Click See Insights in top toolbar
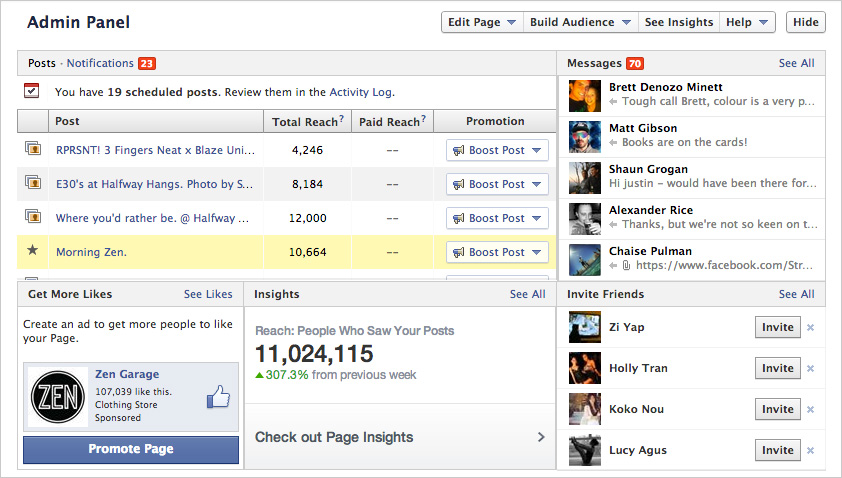842x478 pixels. tap(679, 22)
